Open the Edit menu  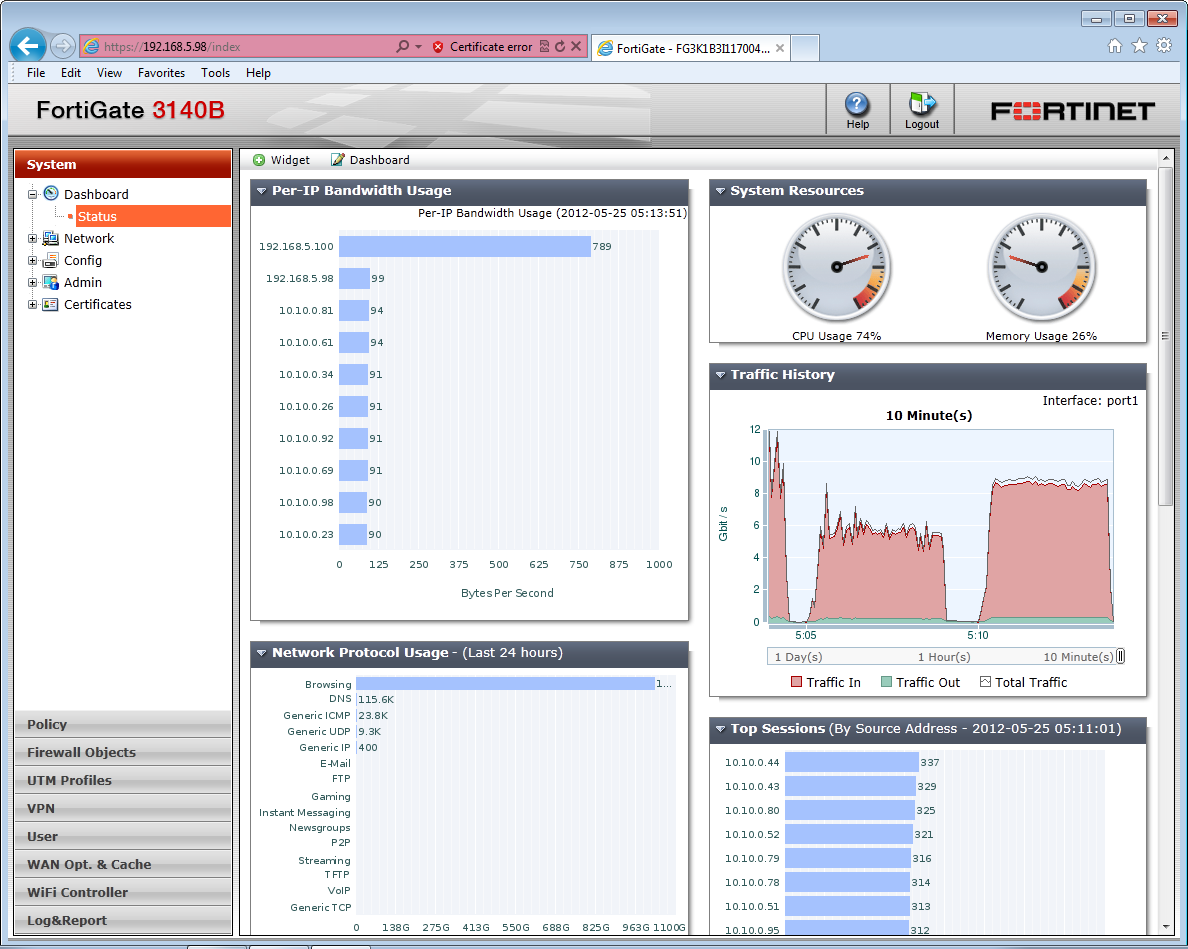tap(70, 73)
